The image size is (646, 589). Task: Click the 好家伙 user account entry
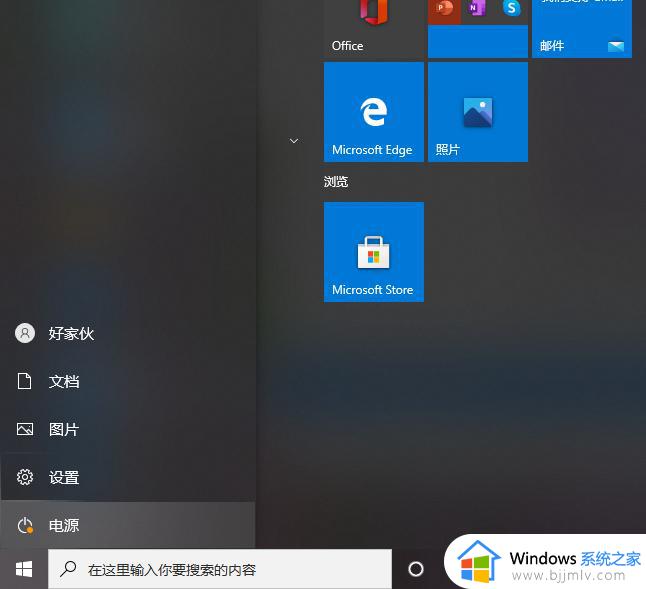pos(128,333)
